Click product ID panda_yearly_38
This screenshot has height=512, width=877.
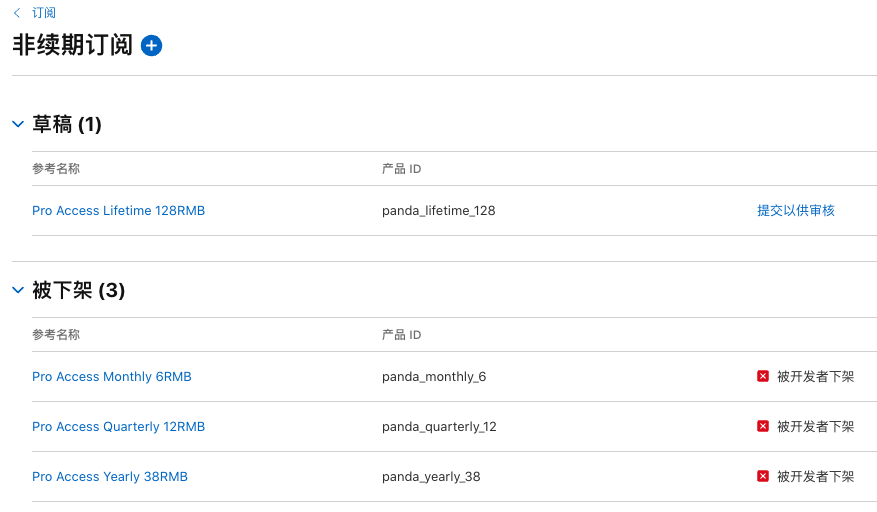[431, 476]
